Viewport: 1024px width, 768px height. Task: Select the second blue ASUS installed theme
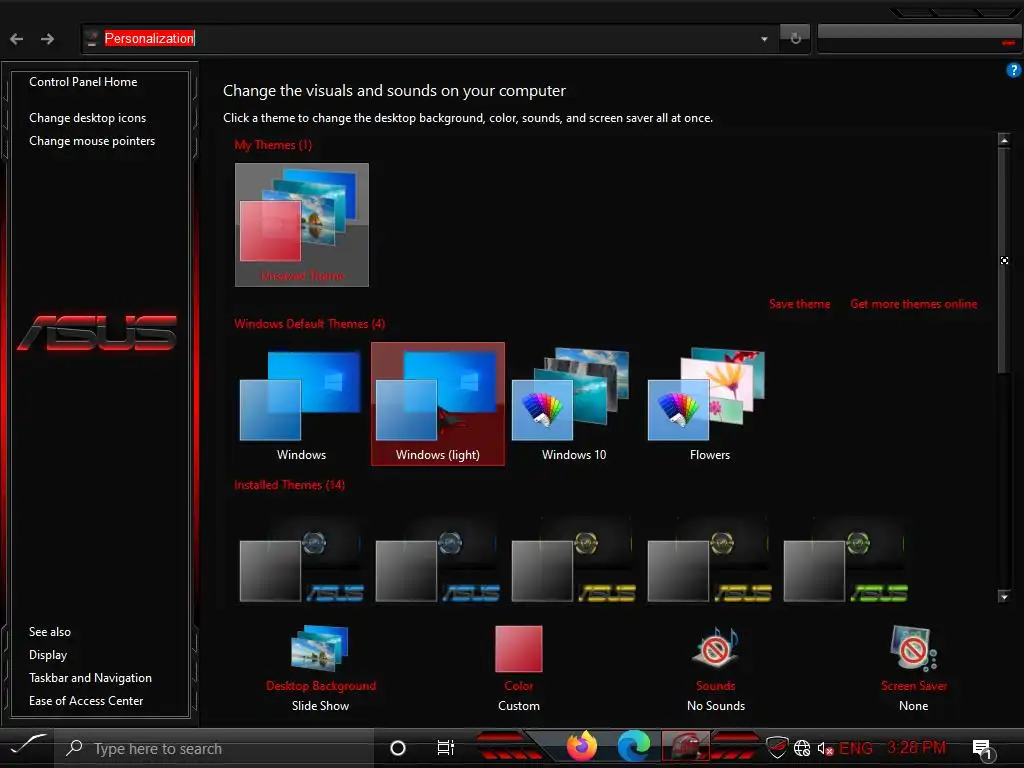(438, 560)
